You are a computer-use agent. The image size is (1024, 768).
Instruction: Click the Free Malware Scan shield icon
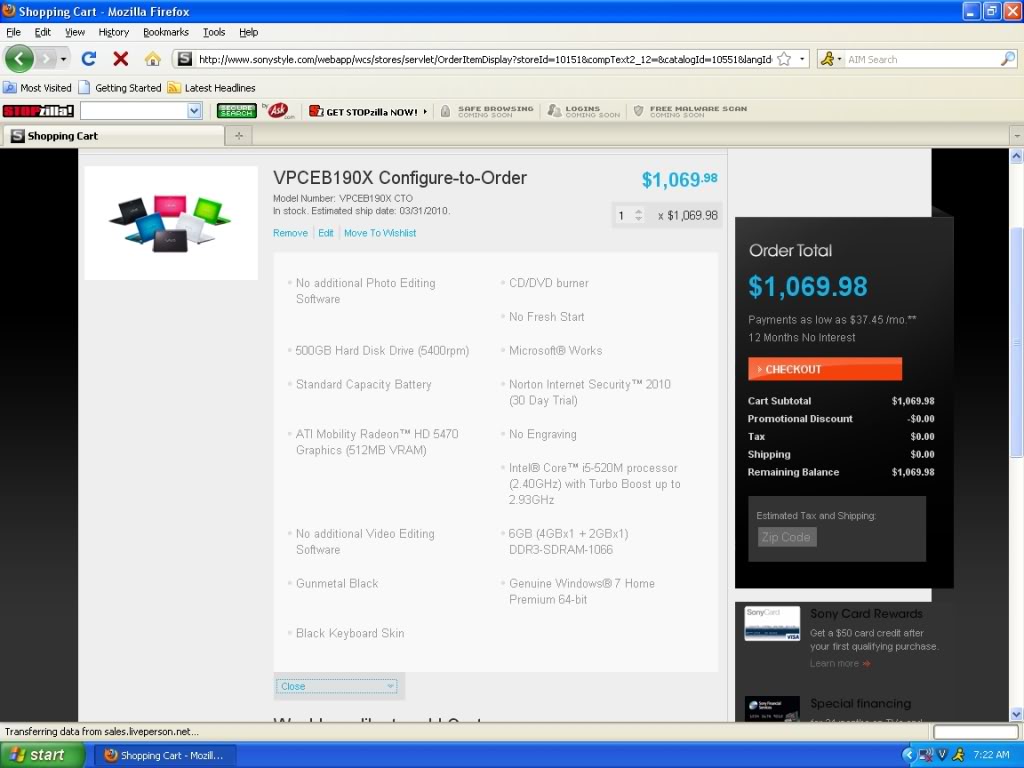(639, 112)
